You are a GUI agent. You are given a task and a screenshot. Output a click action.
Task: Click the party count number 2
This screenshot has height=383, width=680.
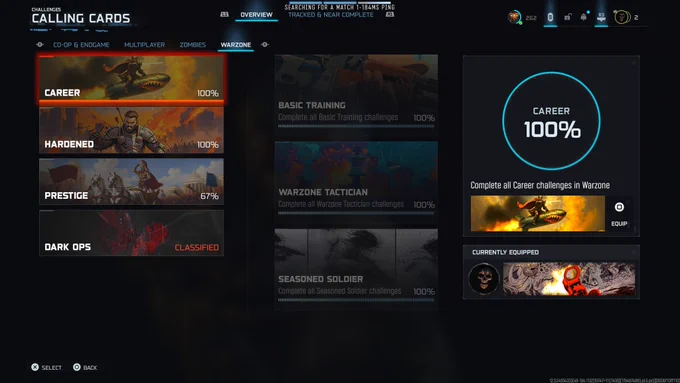point(636,18)
